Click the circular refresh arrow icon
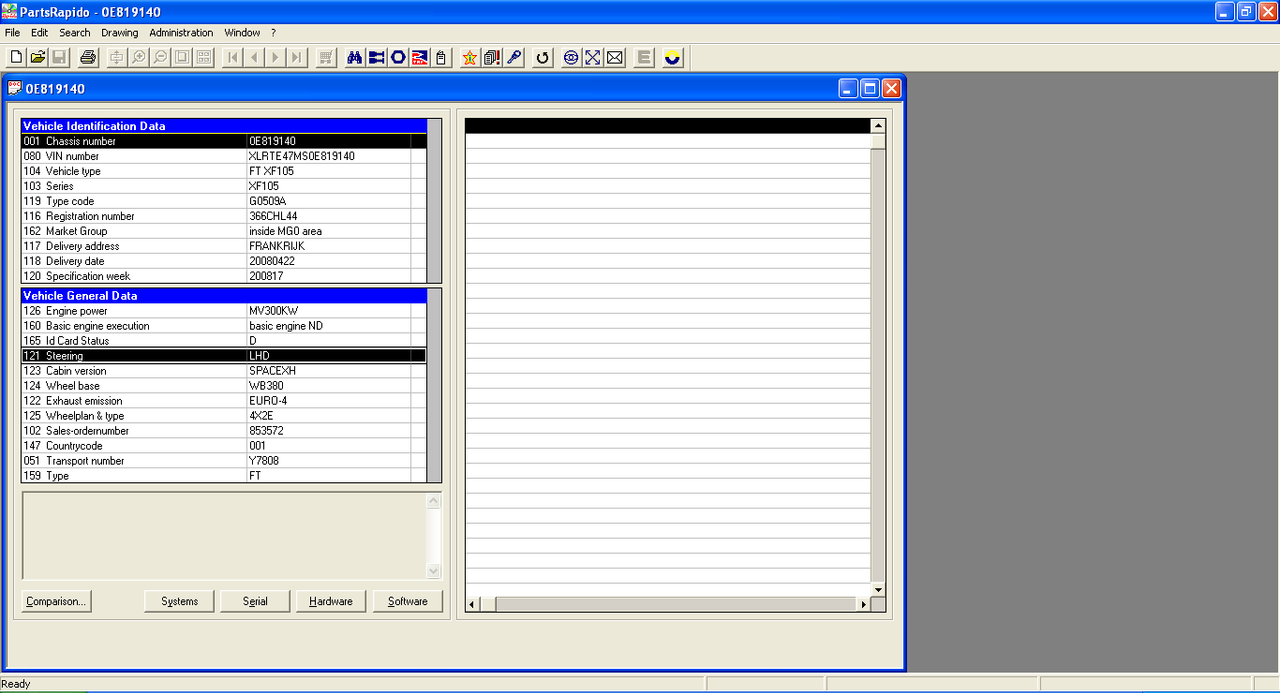Viewport: 1280px width, 693px height. click(542, 58)
